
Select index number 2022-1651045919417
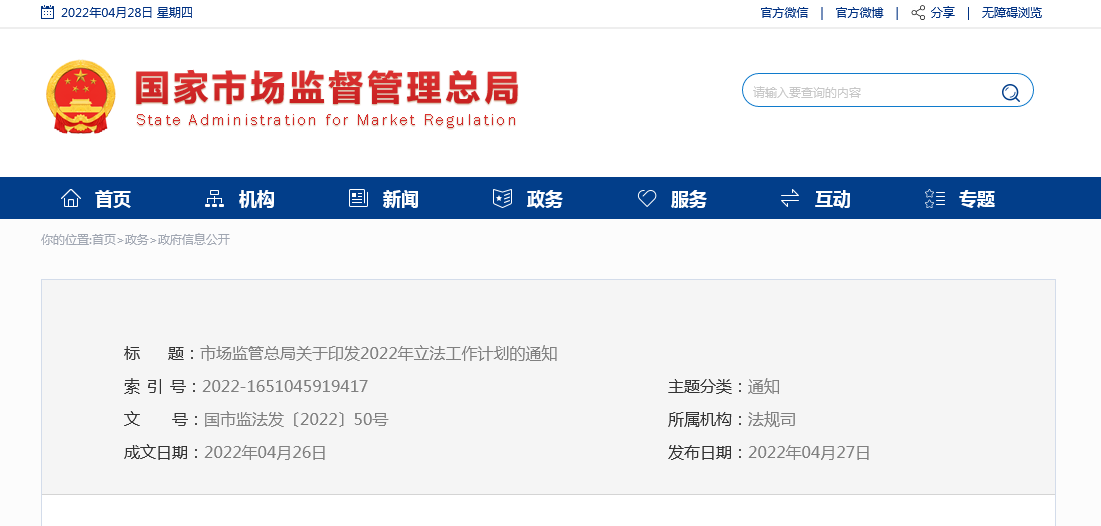point(285,386)
